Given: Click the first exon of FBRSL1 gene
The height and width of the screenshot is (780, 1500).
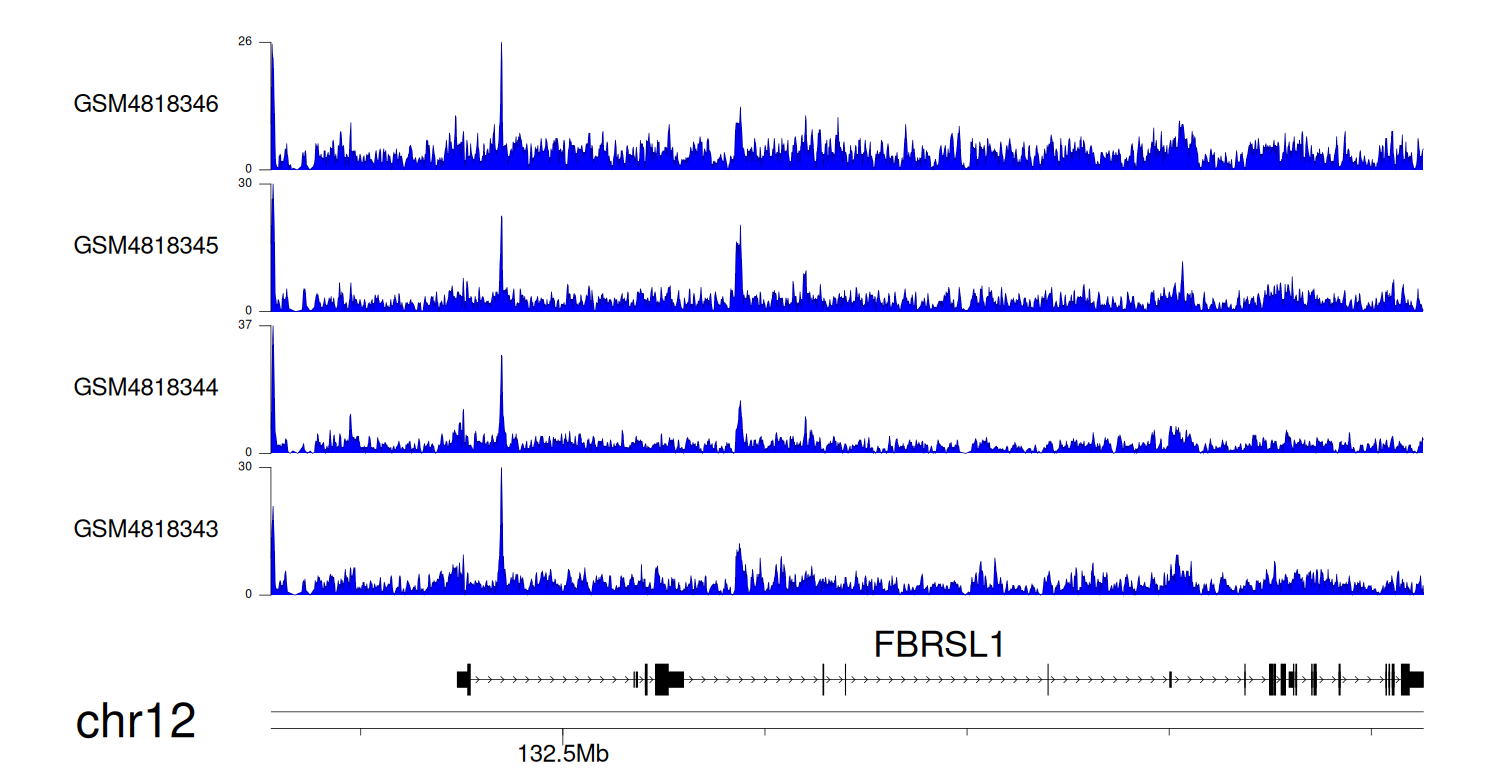Looking at the screenshot, I should 463,680.
